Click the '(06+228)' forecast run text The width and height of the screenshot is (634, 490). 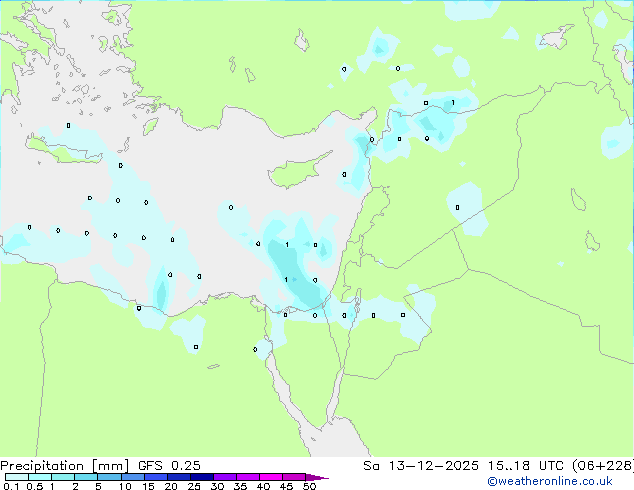click(x=603, y=466)
